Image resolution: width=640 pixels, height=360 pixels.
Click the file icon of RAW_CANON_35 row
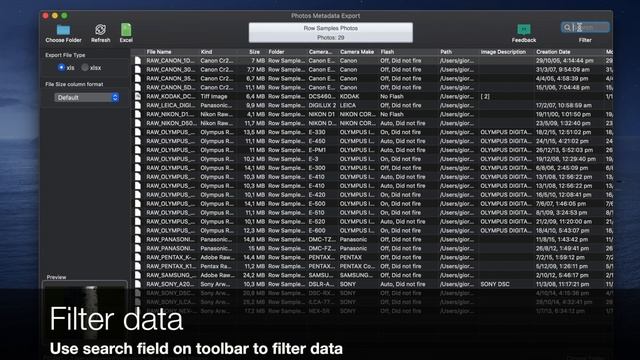[138, 78]
